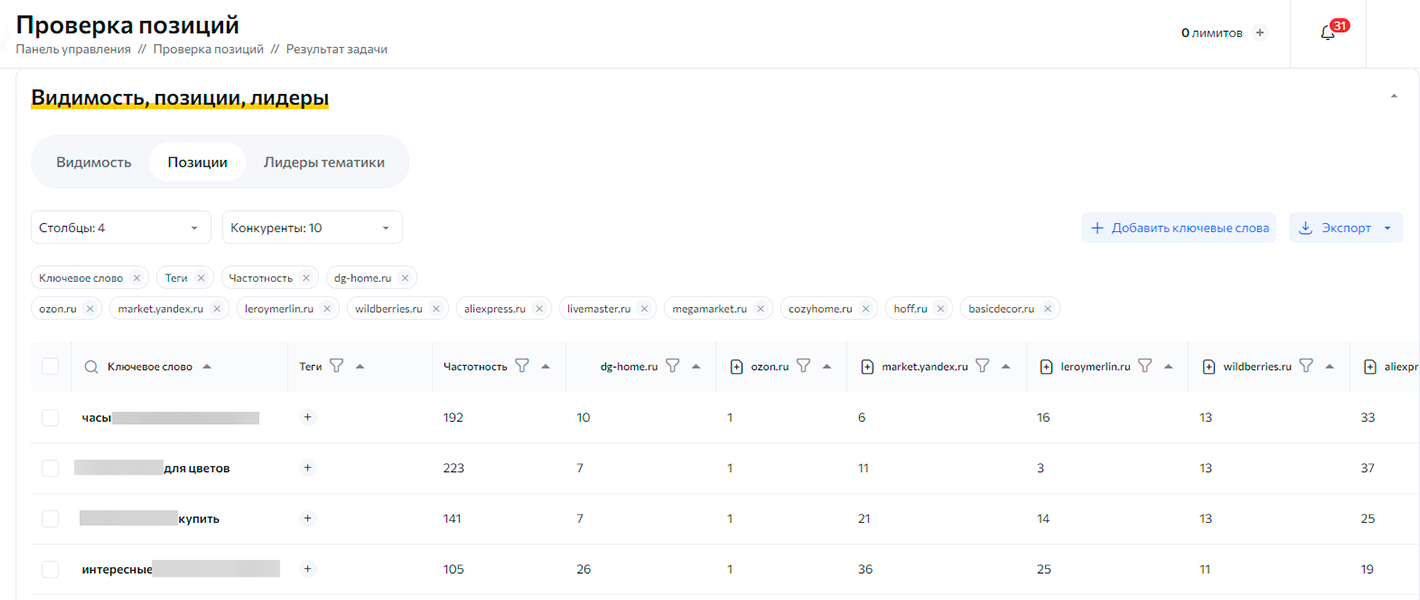Add limits with the plus icon
Viewport: 1420px width, 600px height.
pos(1260,33)
